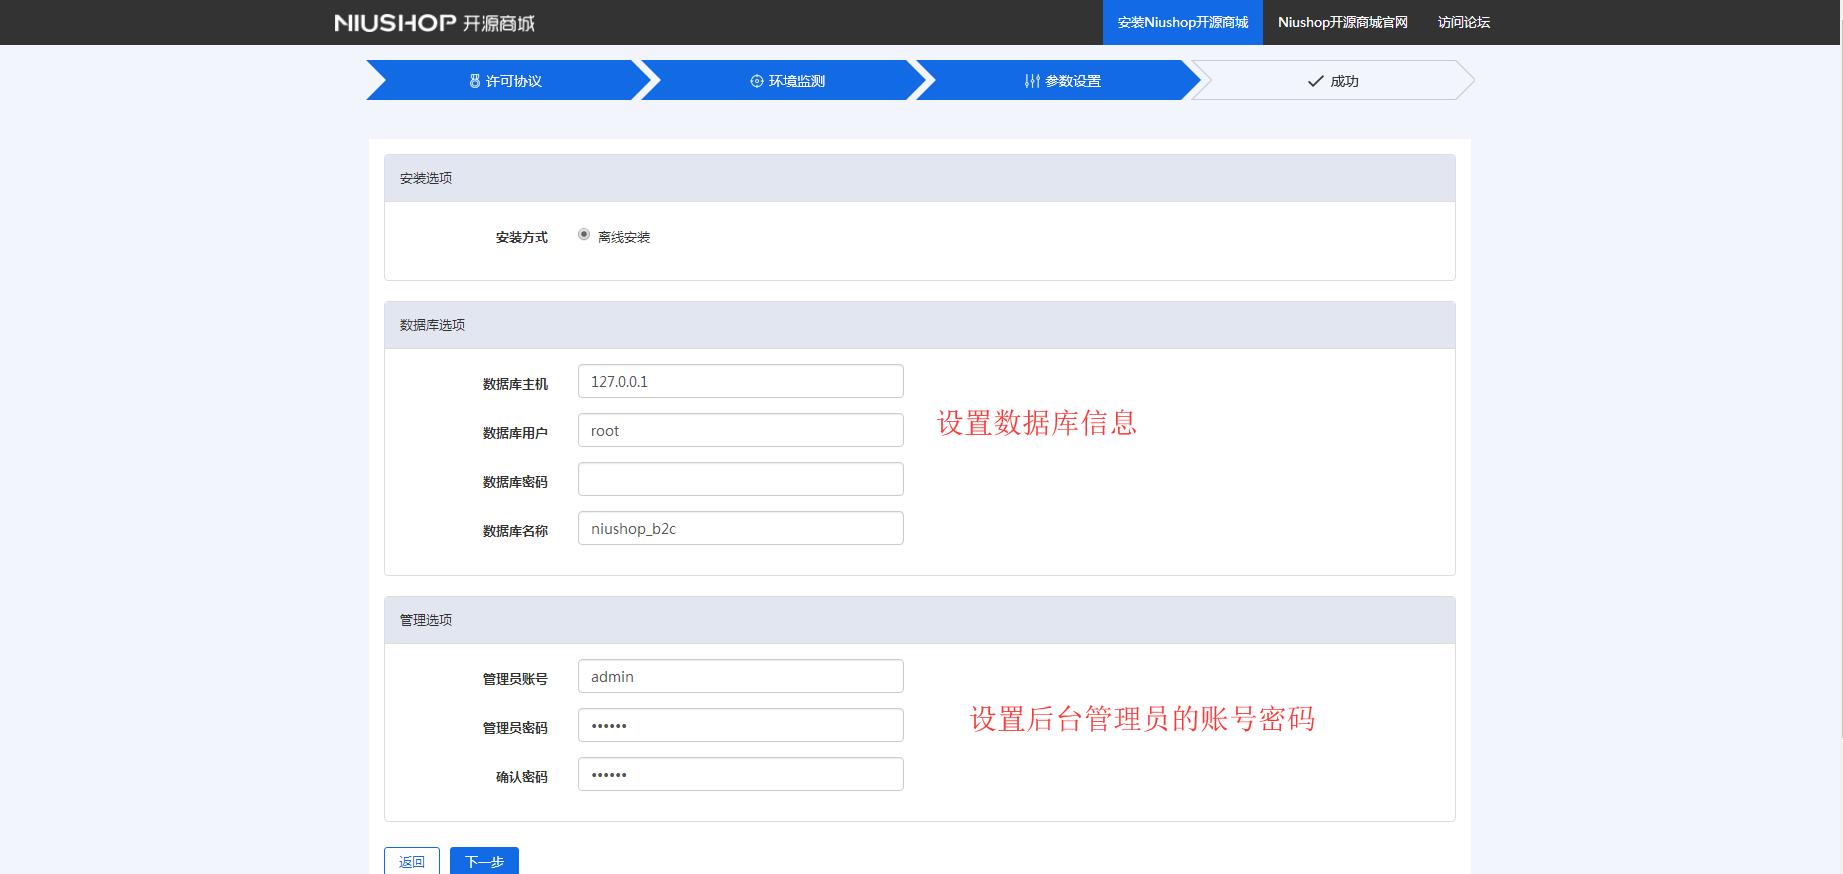Click the 数据库主机 label
The image size is (1843, 874).
coord(515,384)
